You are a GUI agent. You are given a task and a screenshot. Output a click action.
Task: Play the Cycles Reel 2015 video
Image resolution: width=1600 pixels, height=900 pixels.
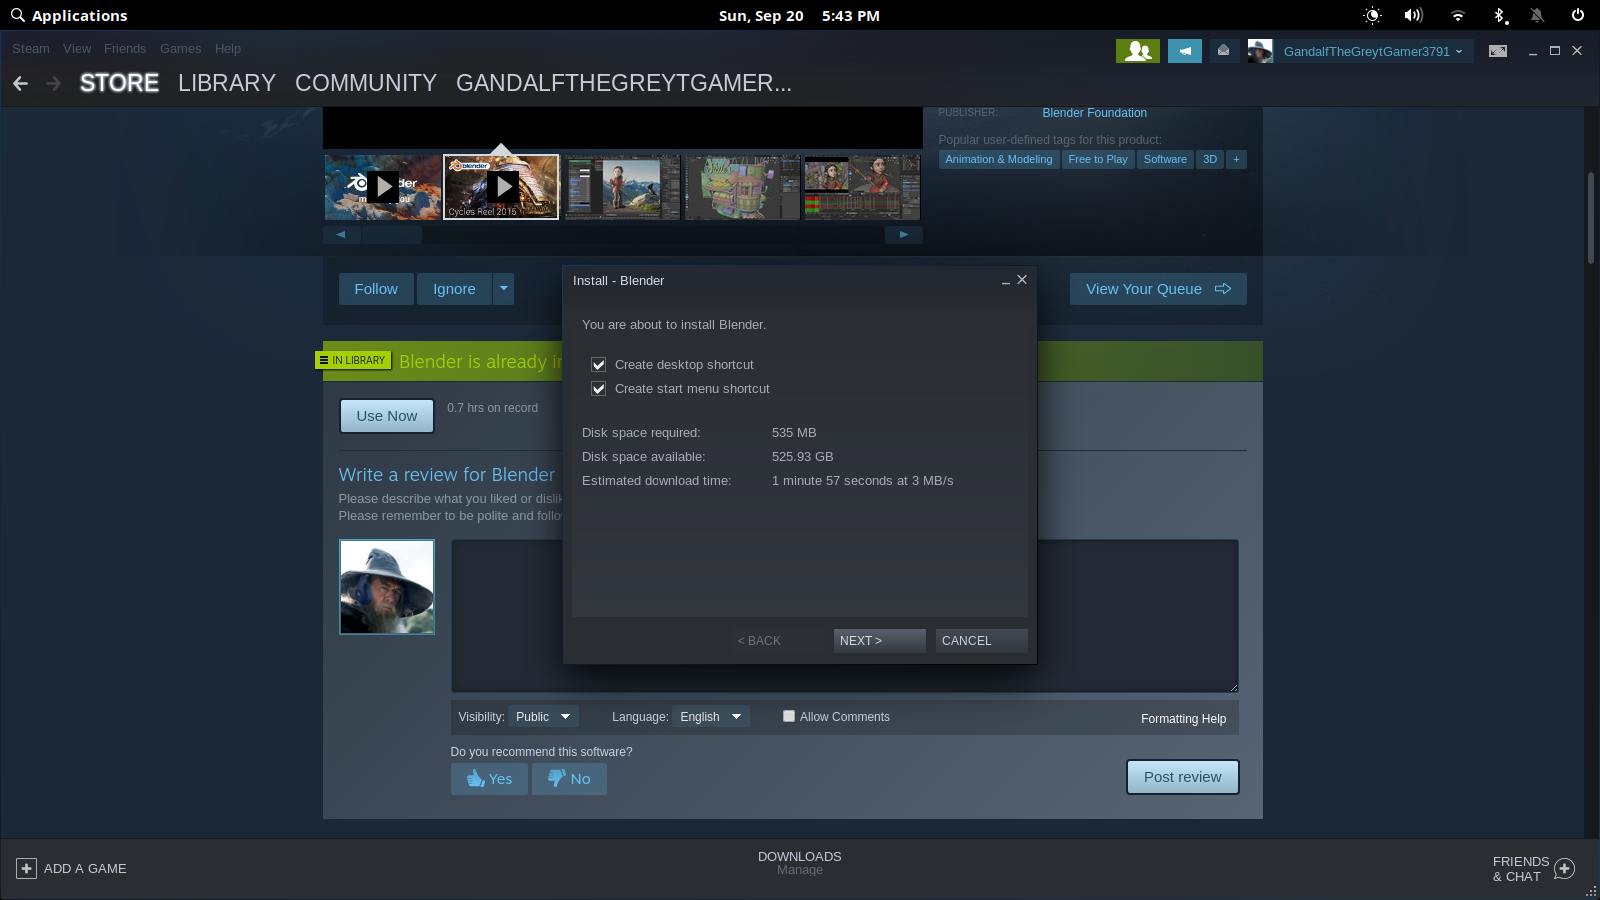pyautogui.click(x=501, y=187)
